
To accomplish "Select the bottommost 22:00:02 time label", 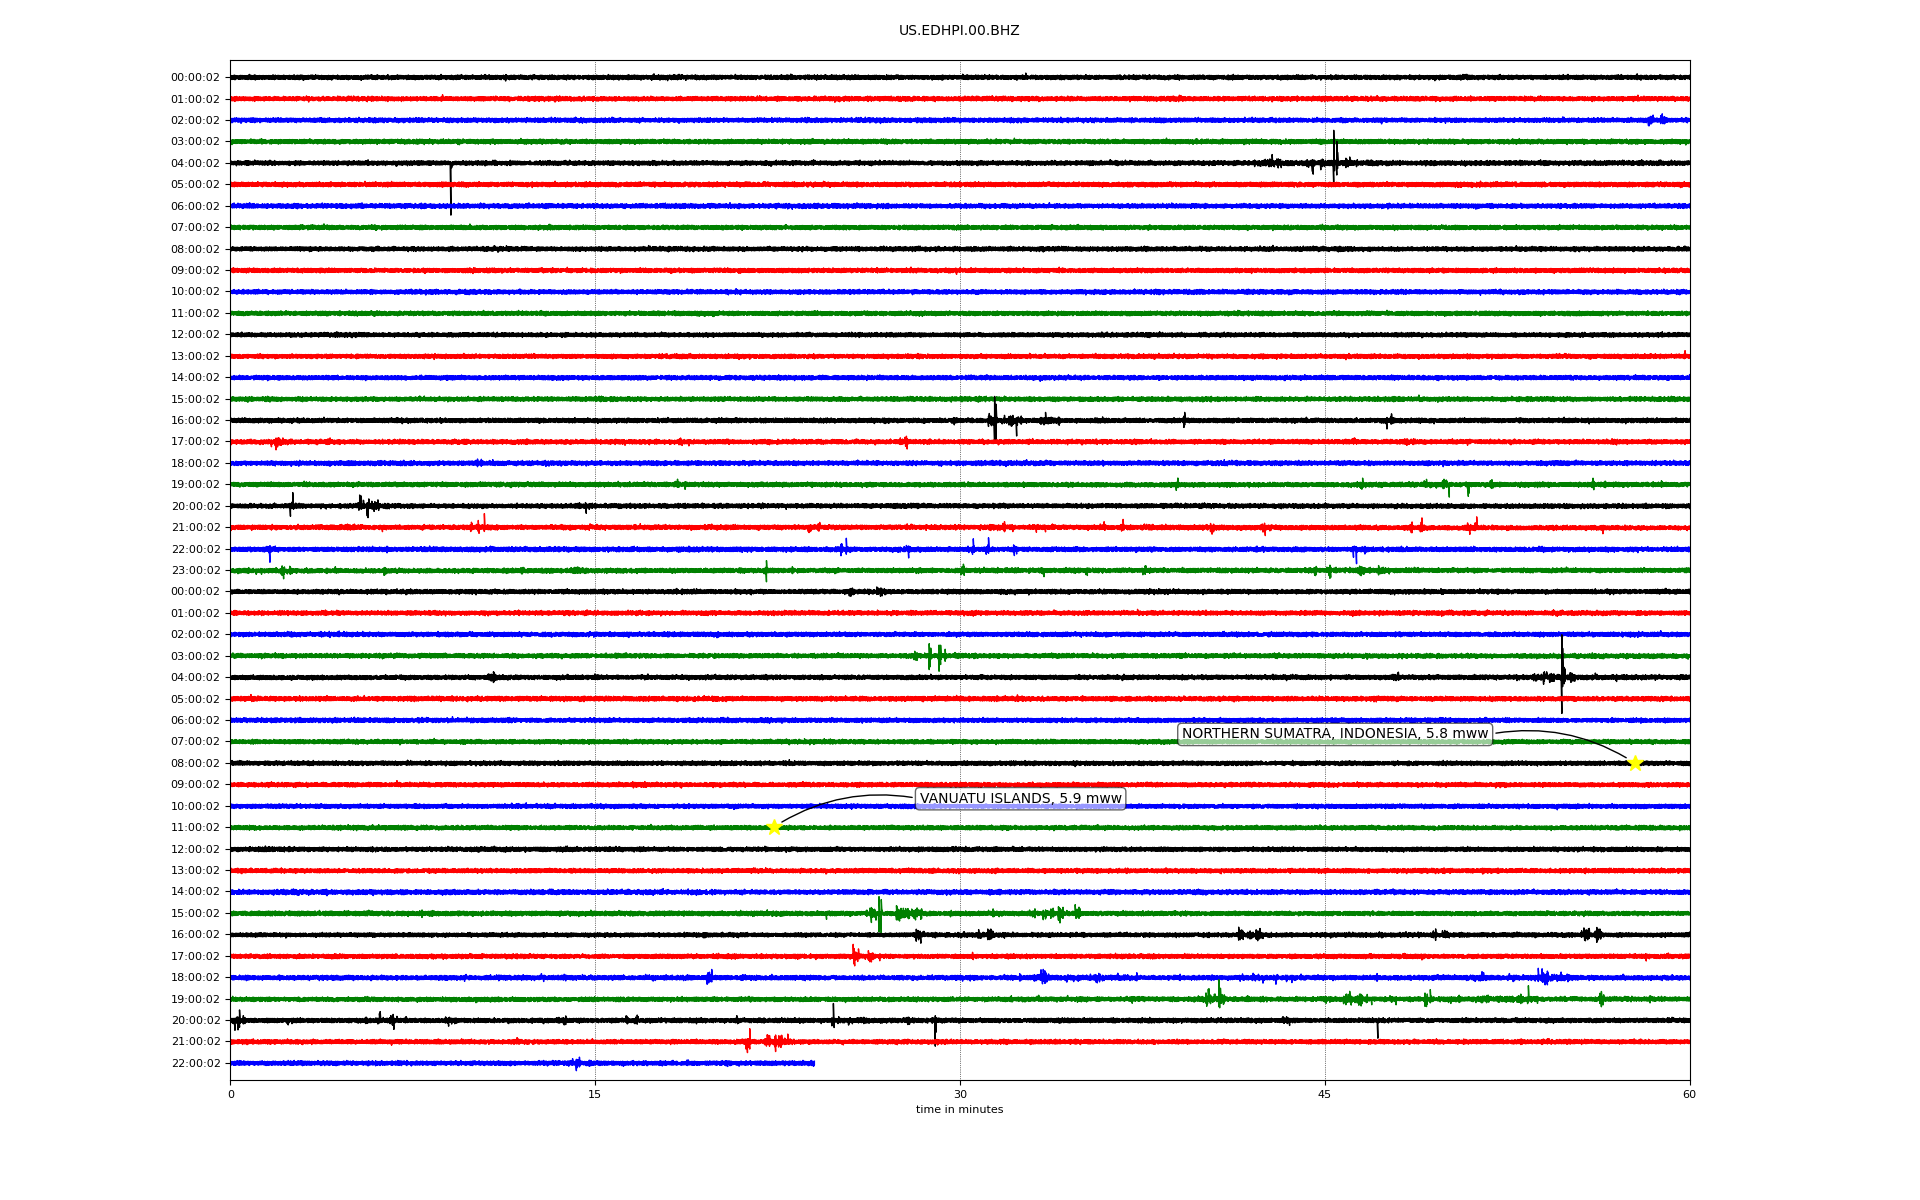I will [195, 1064].
